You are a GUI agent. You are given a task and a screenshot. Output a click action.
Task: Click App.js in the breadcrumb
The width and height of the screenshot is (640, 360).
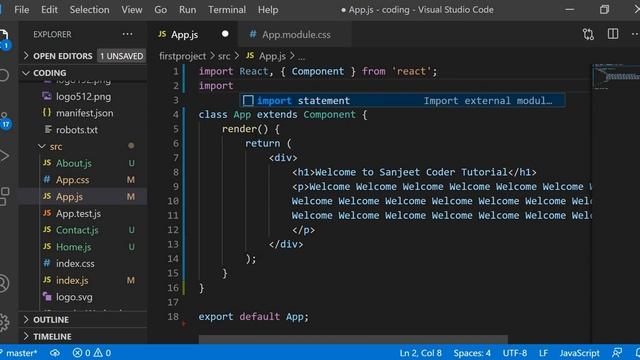(272, 56)
